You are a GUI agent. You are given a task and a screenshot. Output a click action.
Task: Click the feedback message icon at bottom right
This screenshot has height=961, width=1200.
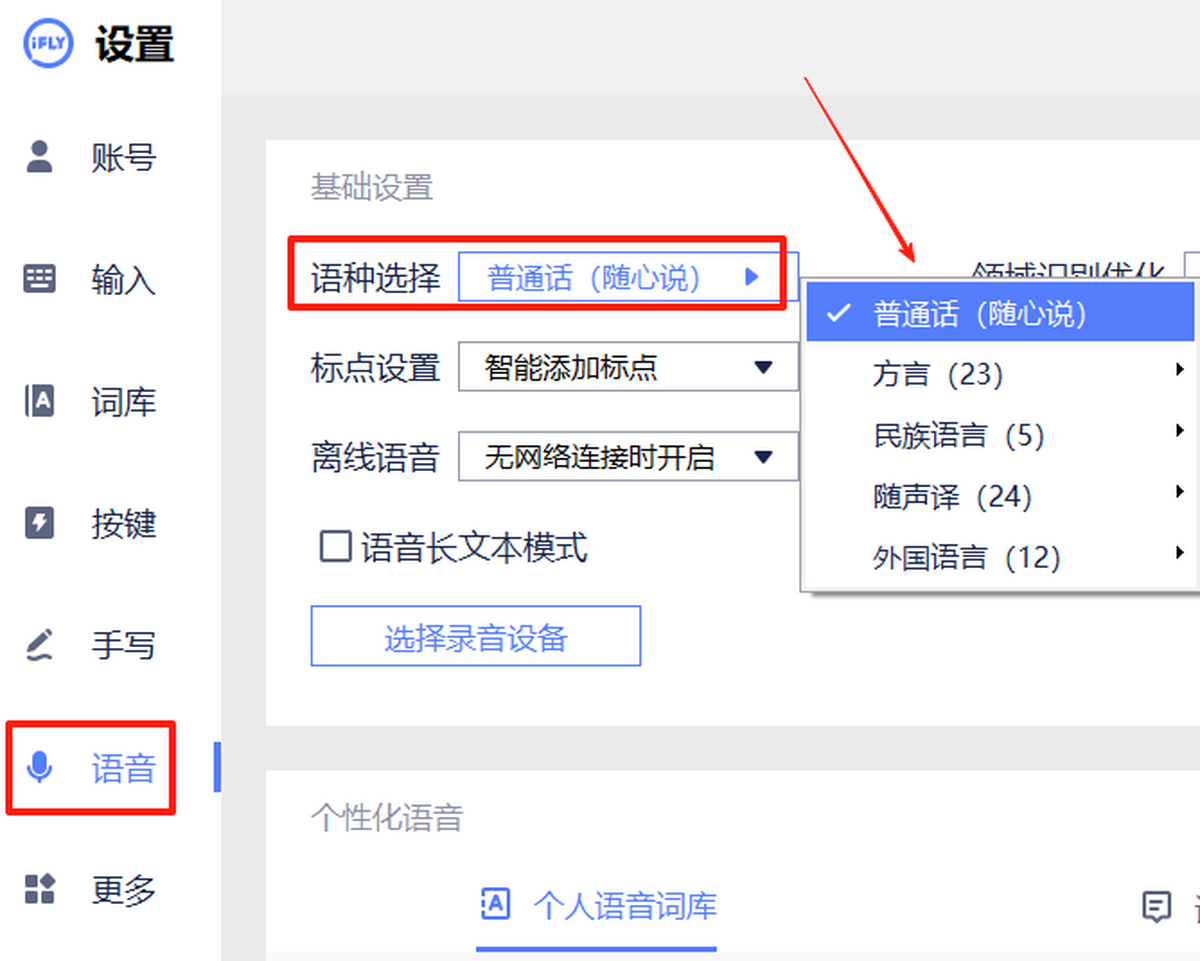[1157, 908]
